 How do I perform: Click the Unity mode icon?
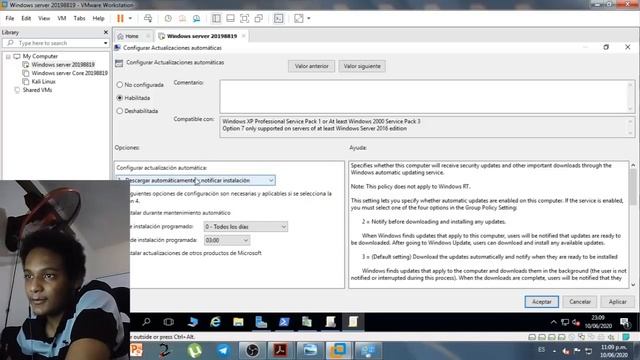(259, 18)
